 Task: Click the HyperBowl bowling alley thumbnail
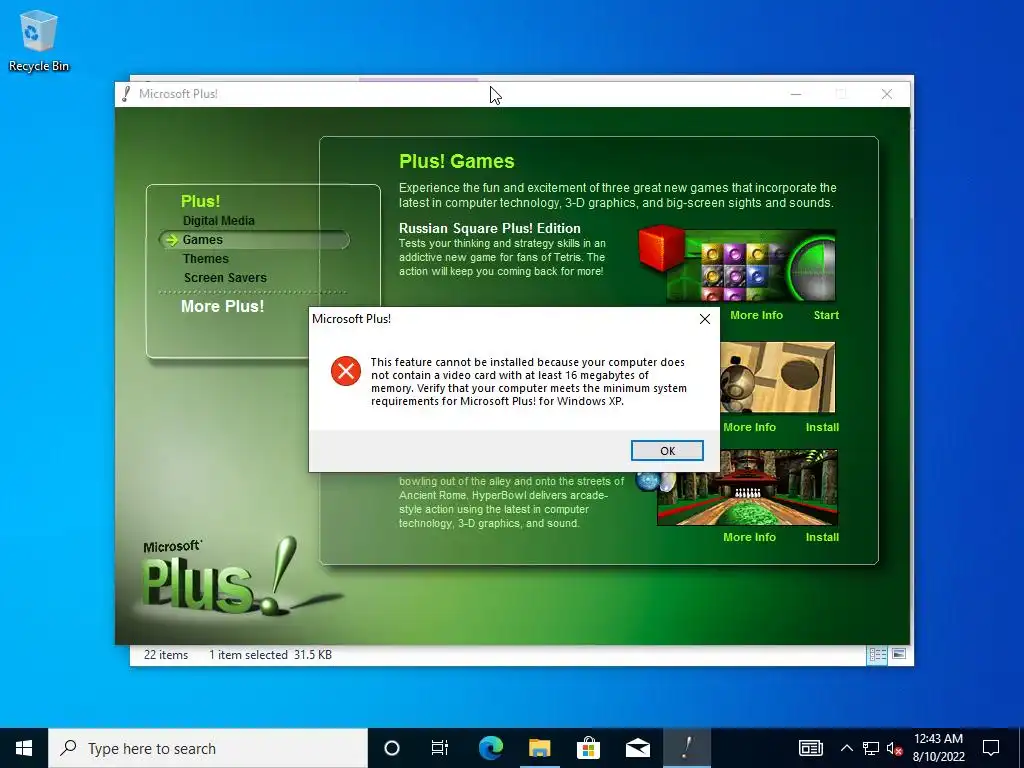747,487
